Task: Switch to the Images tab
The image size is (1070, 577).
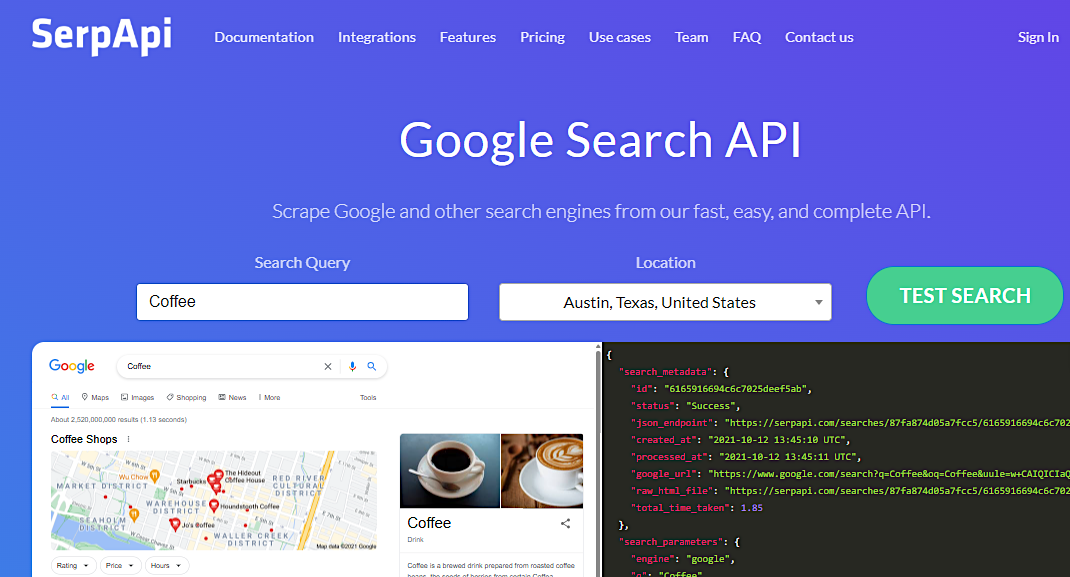Action: tap(137, 397)
